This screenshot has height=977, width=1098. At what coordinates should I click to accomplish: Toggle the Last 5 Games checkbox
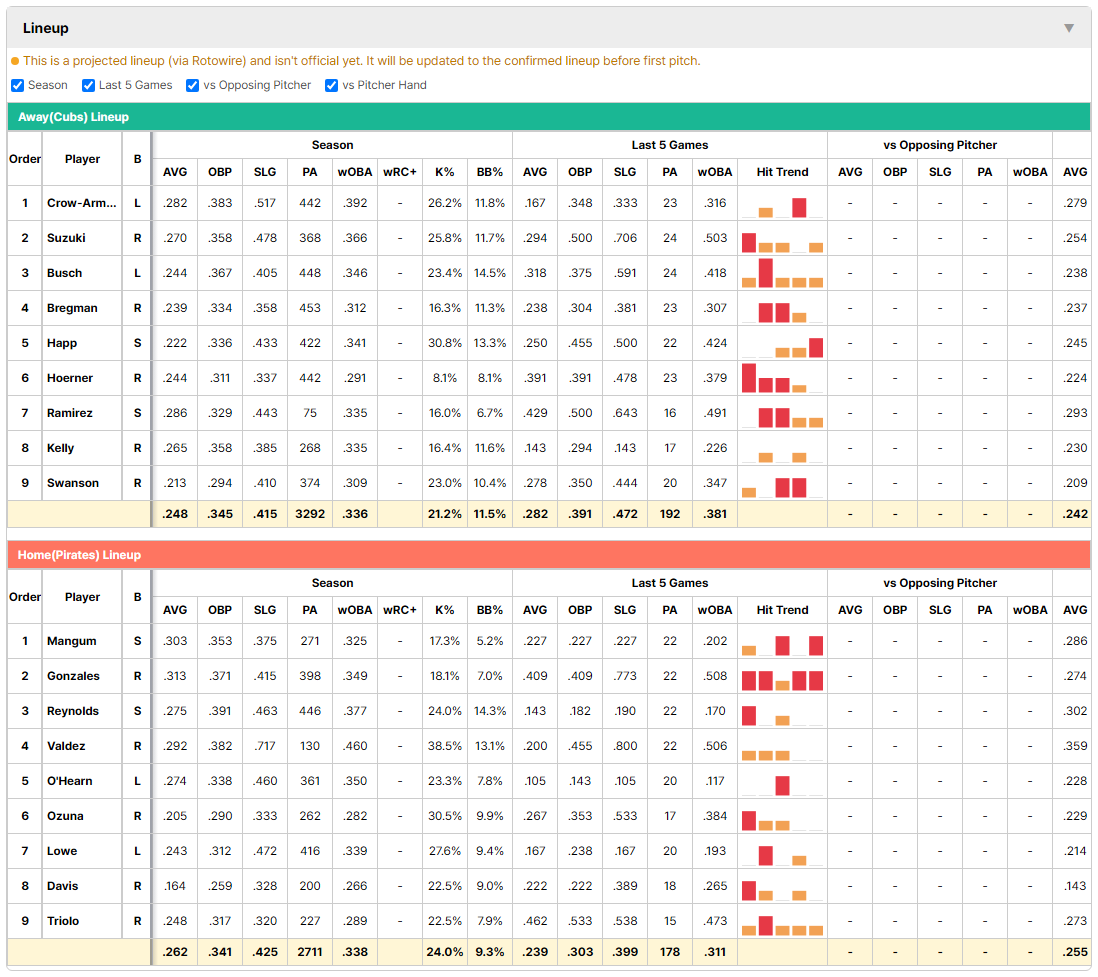point(88,85)
